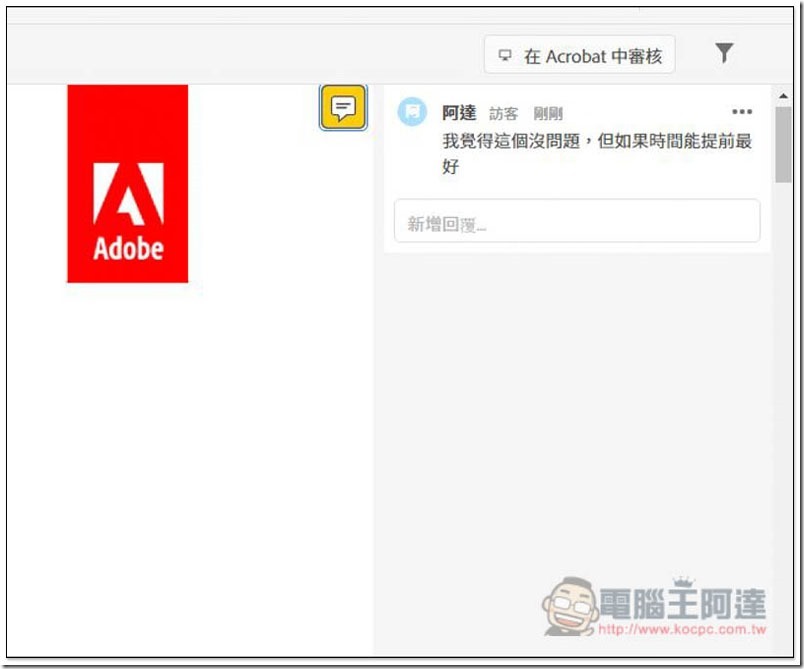Focus the 新增回覆 reply input field

(x=577, y=221)
